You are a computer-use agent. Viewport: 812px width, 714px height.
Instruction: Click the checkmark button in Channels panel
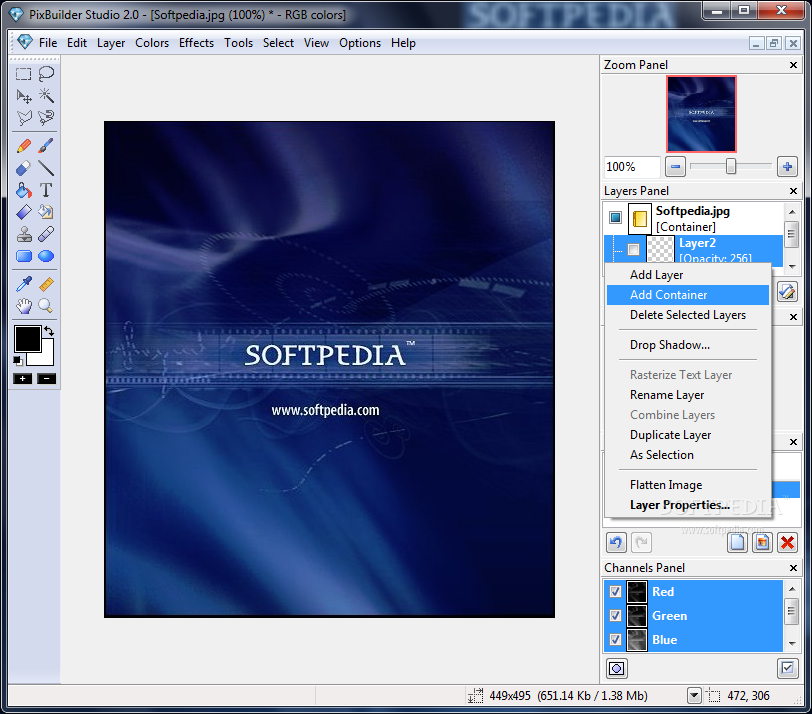pyautogui.click(x=787, y=668)
